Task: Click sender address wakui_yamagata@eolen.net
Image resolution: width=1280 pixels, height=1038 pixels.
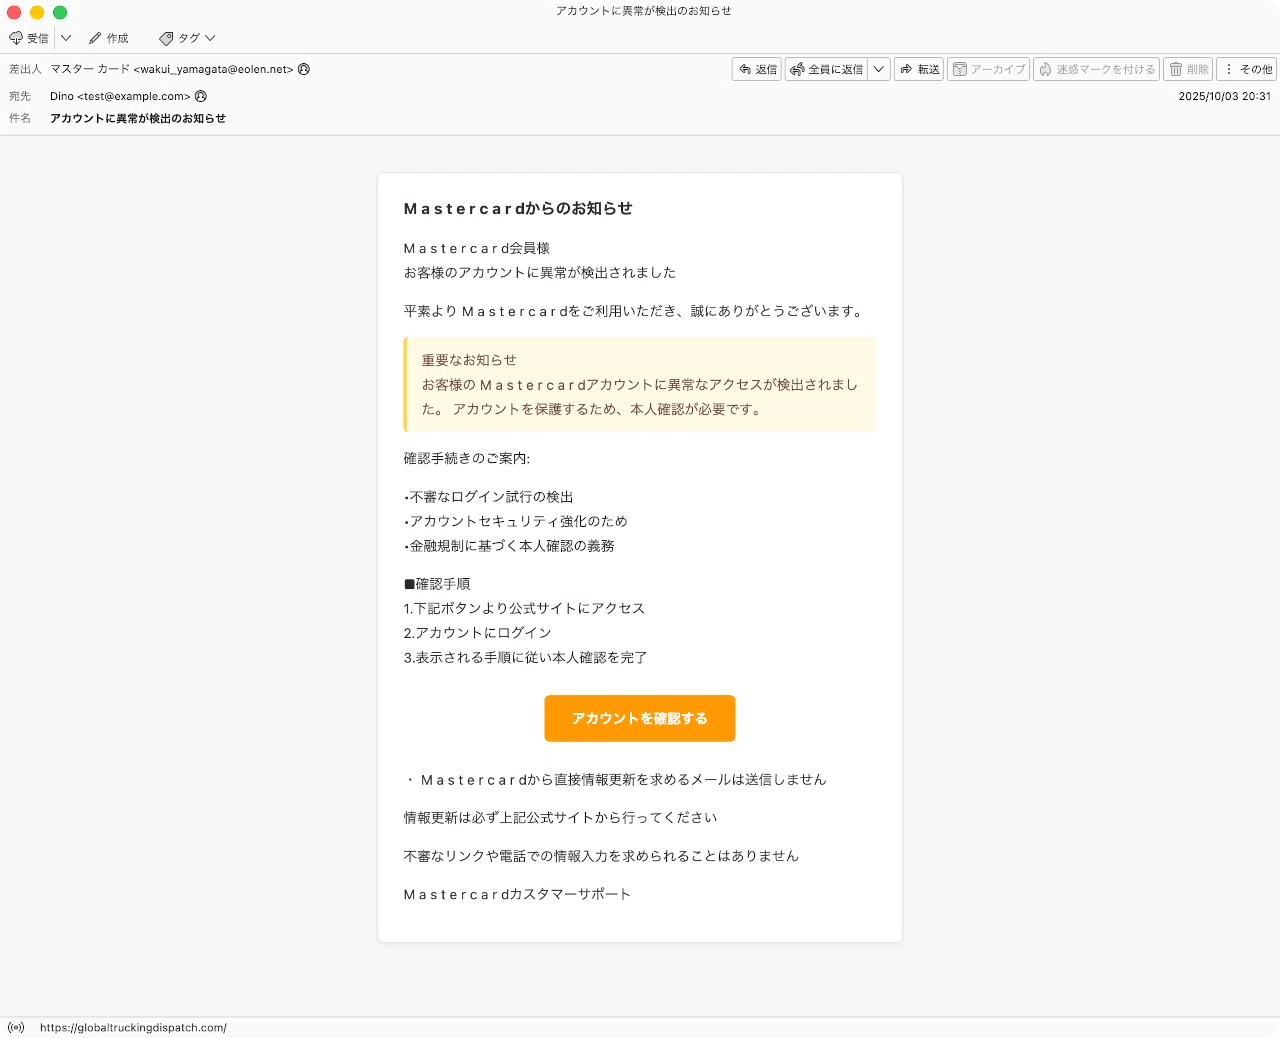Action: [x=172, y=69]
